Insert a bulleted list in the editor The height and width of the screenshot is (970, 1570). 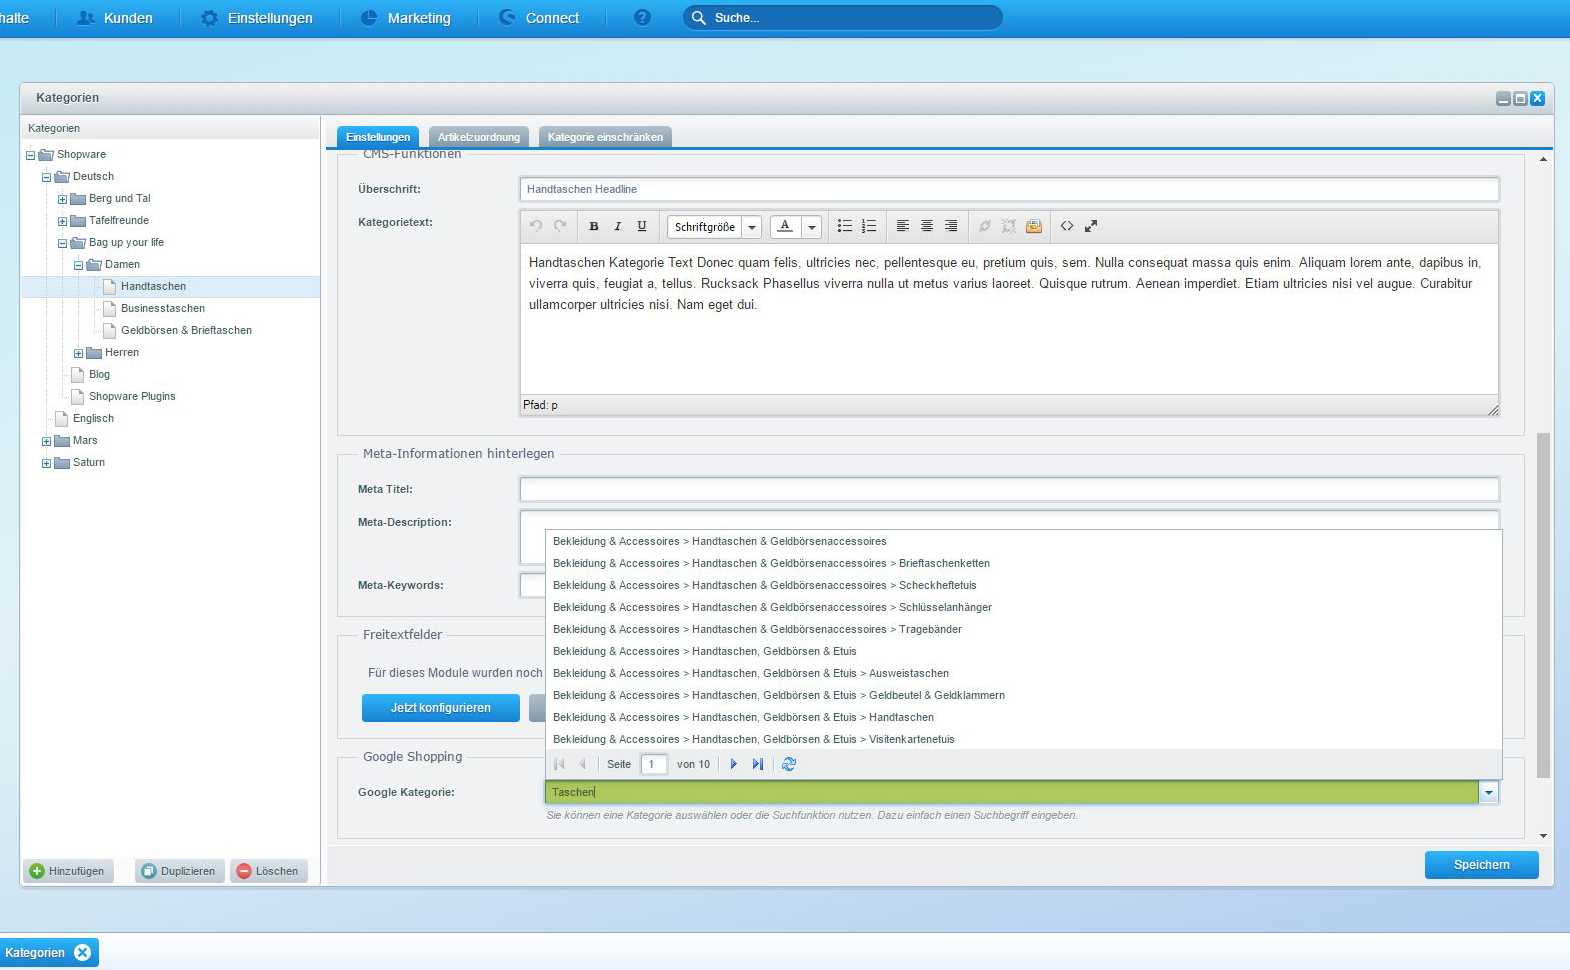point(845,227)
